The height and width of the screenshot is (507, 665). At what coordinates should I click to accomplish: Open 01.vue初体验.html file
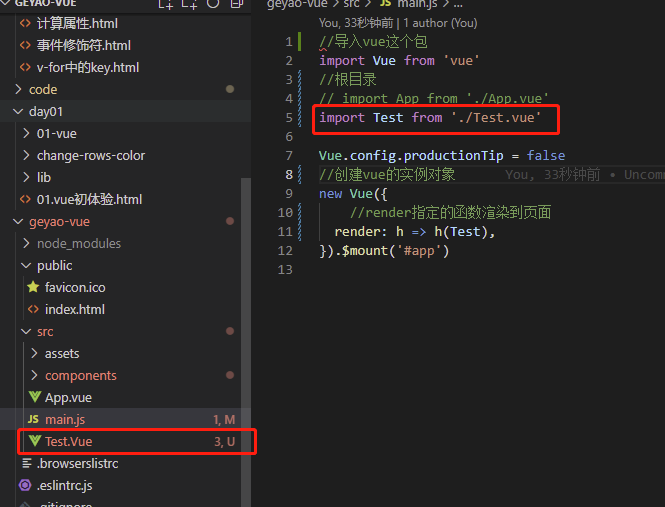click(89, 199)
